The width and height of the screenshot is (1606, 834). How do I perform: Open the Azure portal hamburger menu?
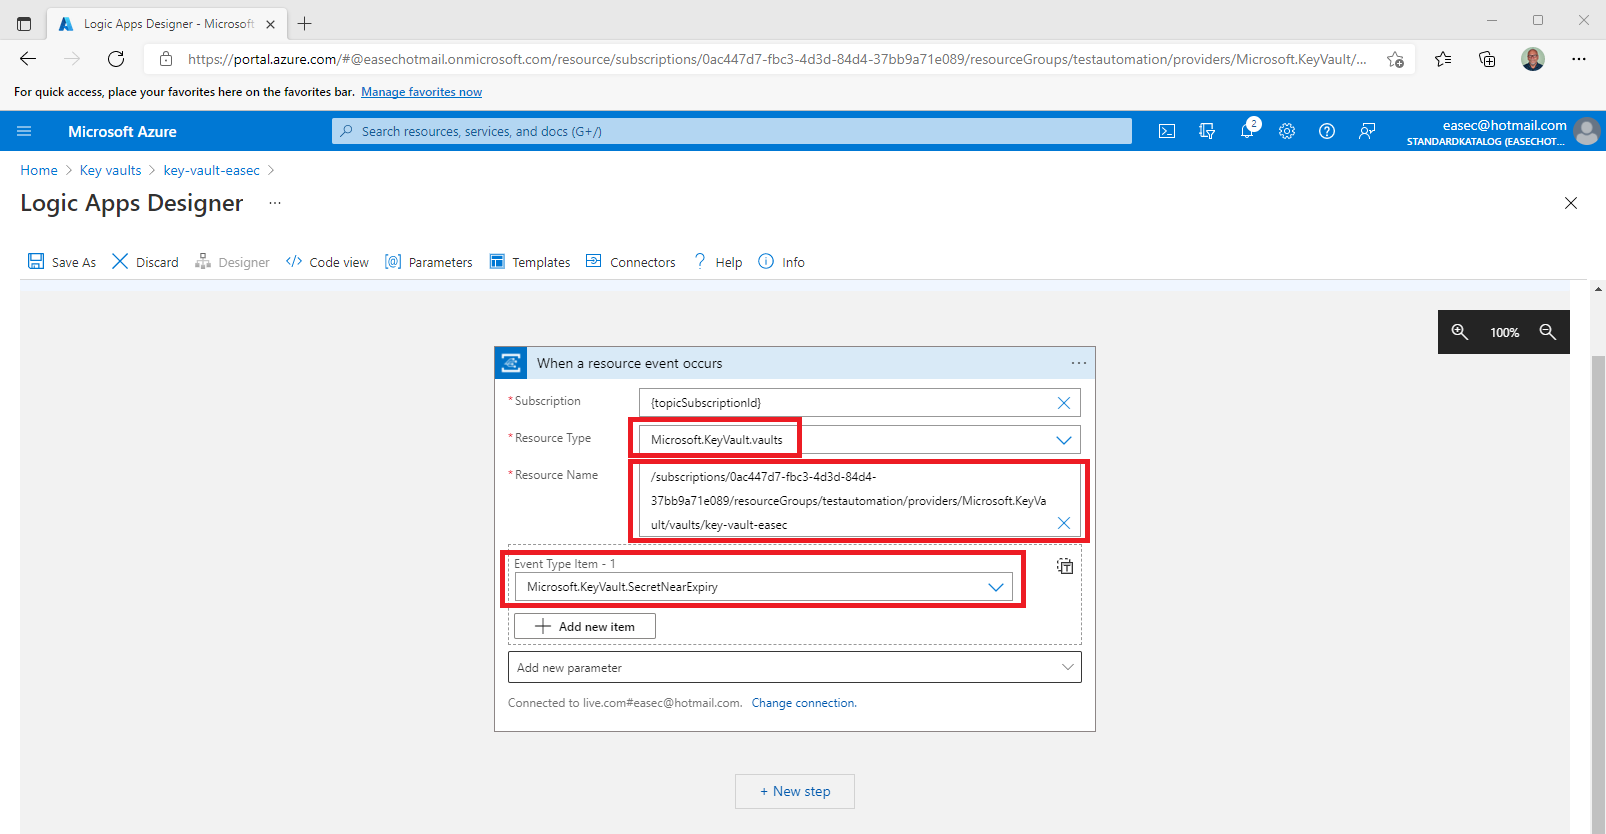click(24, 131)
